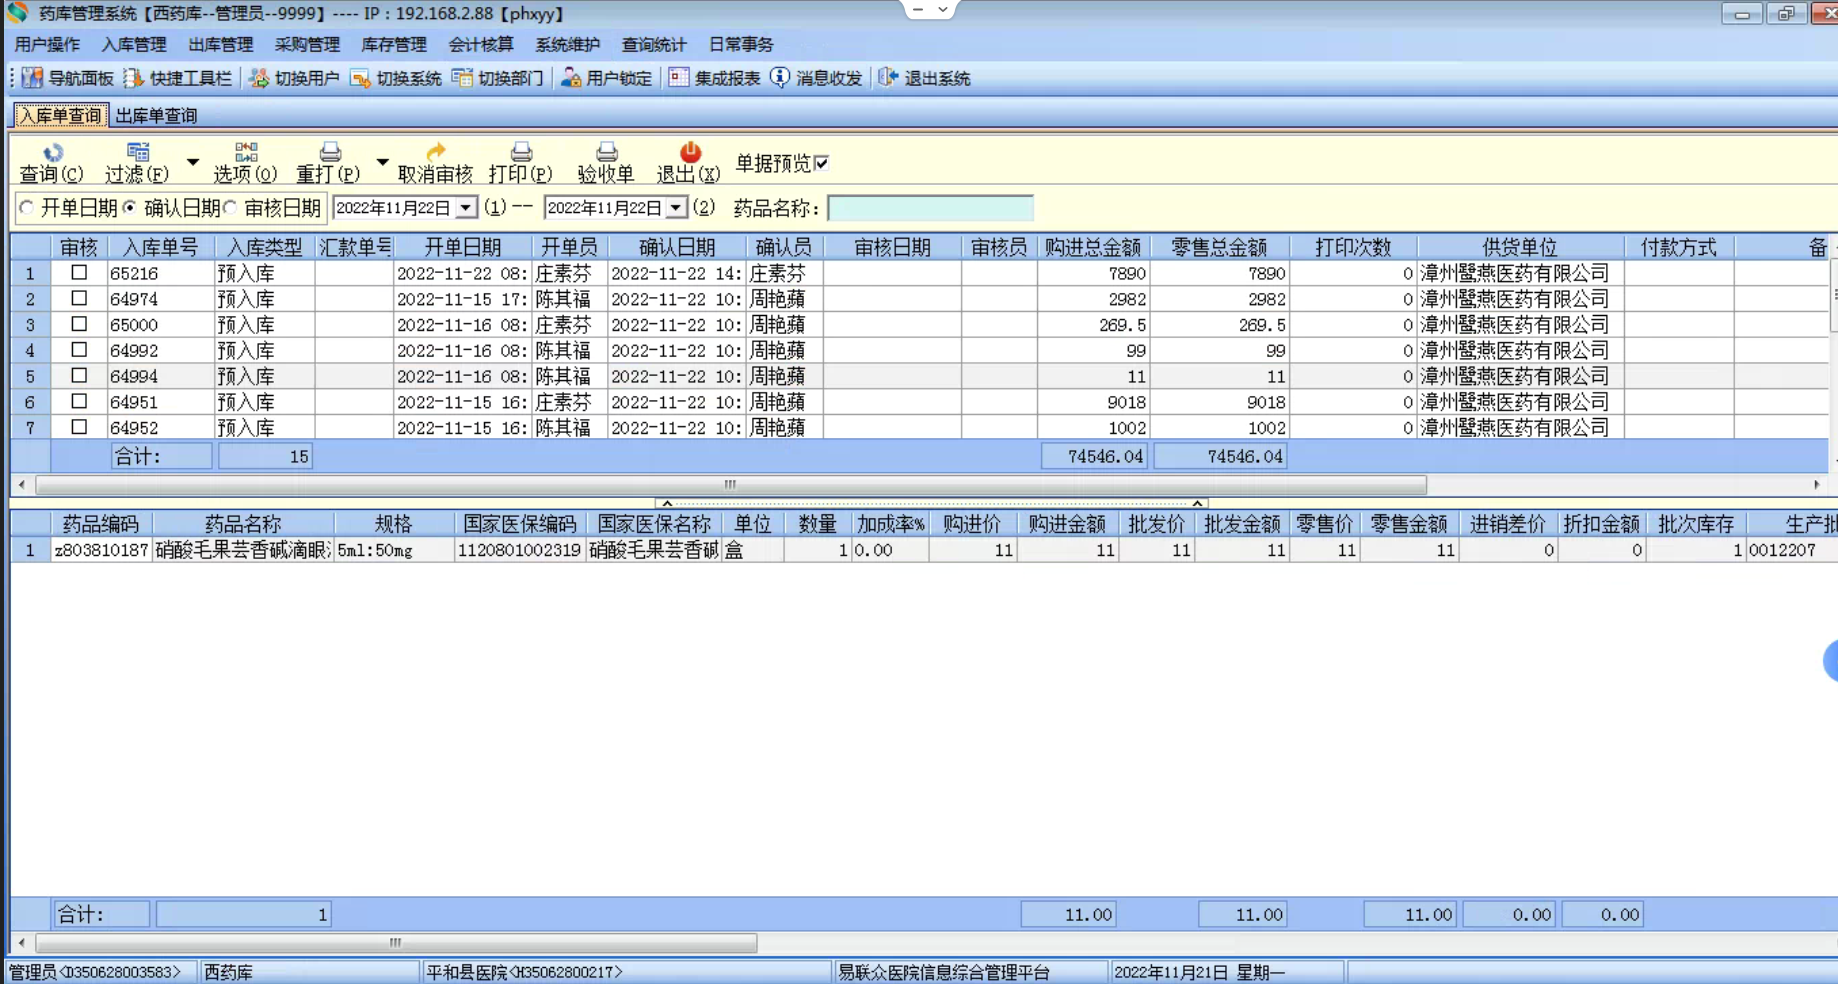This screenshot has height=984, width=1838.
Task: Select order row 64952
Action: click(x=919, y=427)
